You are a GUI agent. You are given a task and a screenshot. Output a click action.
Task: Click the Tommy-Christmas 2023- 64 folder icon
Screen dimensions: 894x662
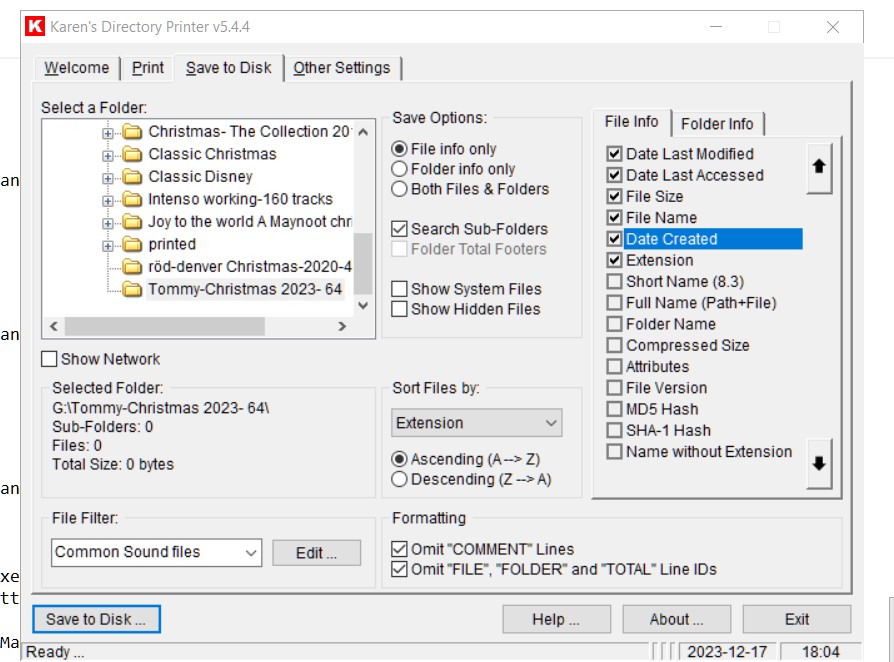click(x=132, y=290)
